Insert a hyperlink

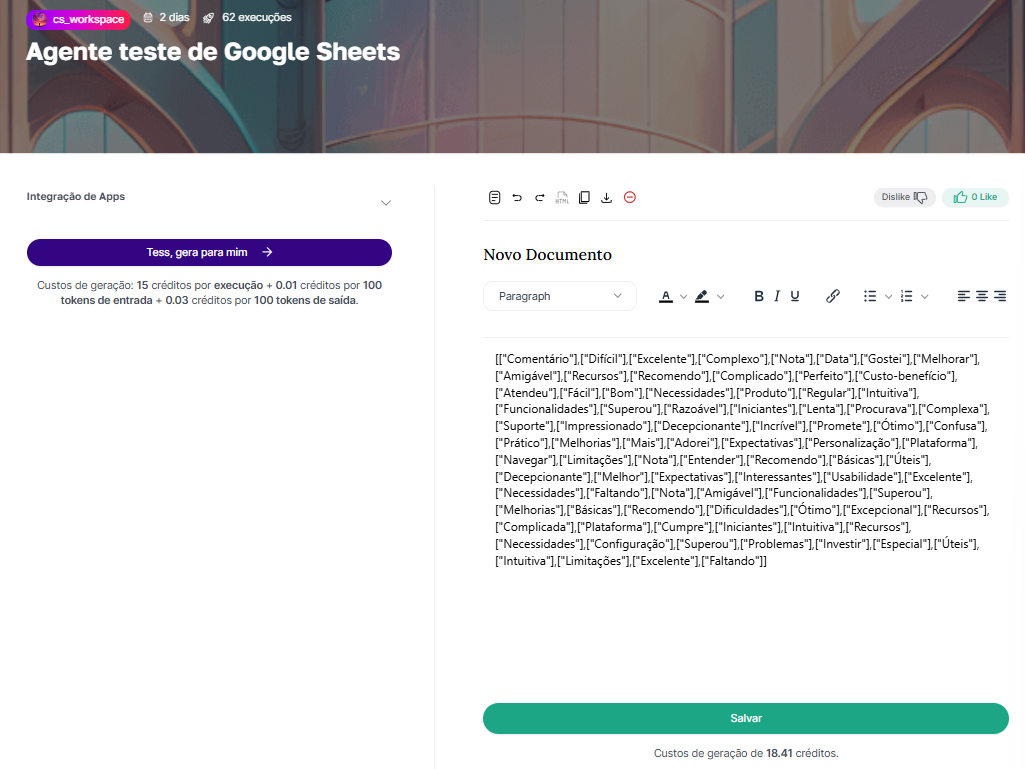tap(832, 296)
